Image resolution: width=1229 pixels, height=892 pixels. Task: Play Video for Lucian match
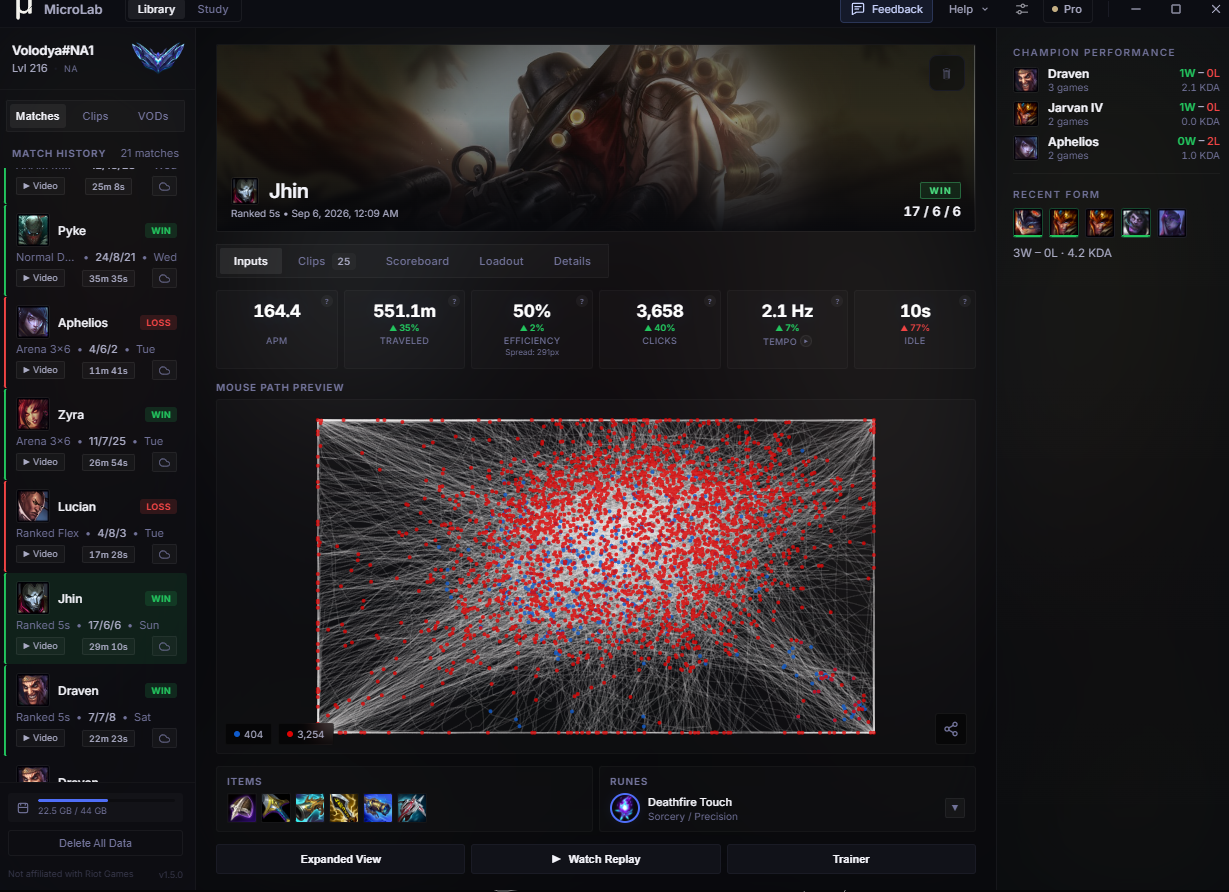point(41,554)
